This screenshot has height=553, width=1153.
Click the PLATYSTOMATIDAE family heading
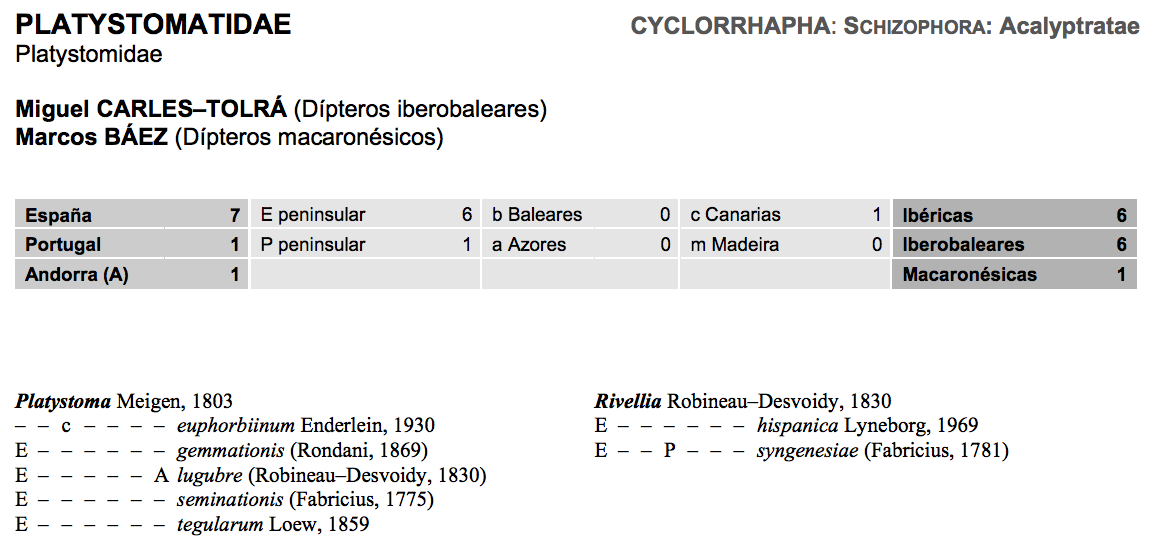pos(153,25)
